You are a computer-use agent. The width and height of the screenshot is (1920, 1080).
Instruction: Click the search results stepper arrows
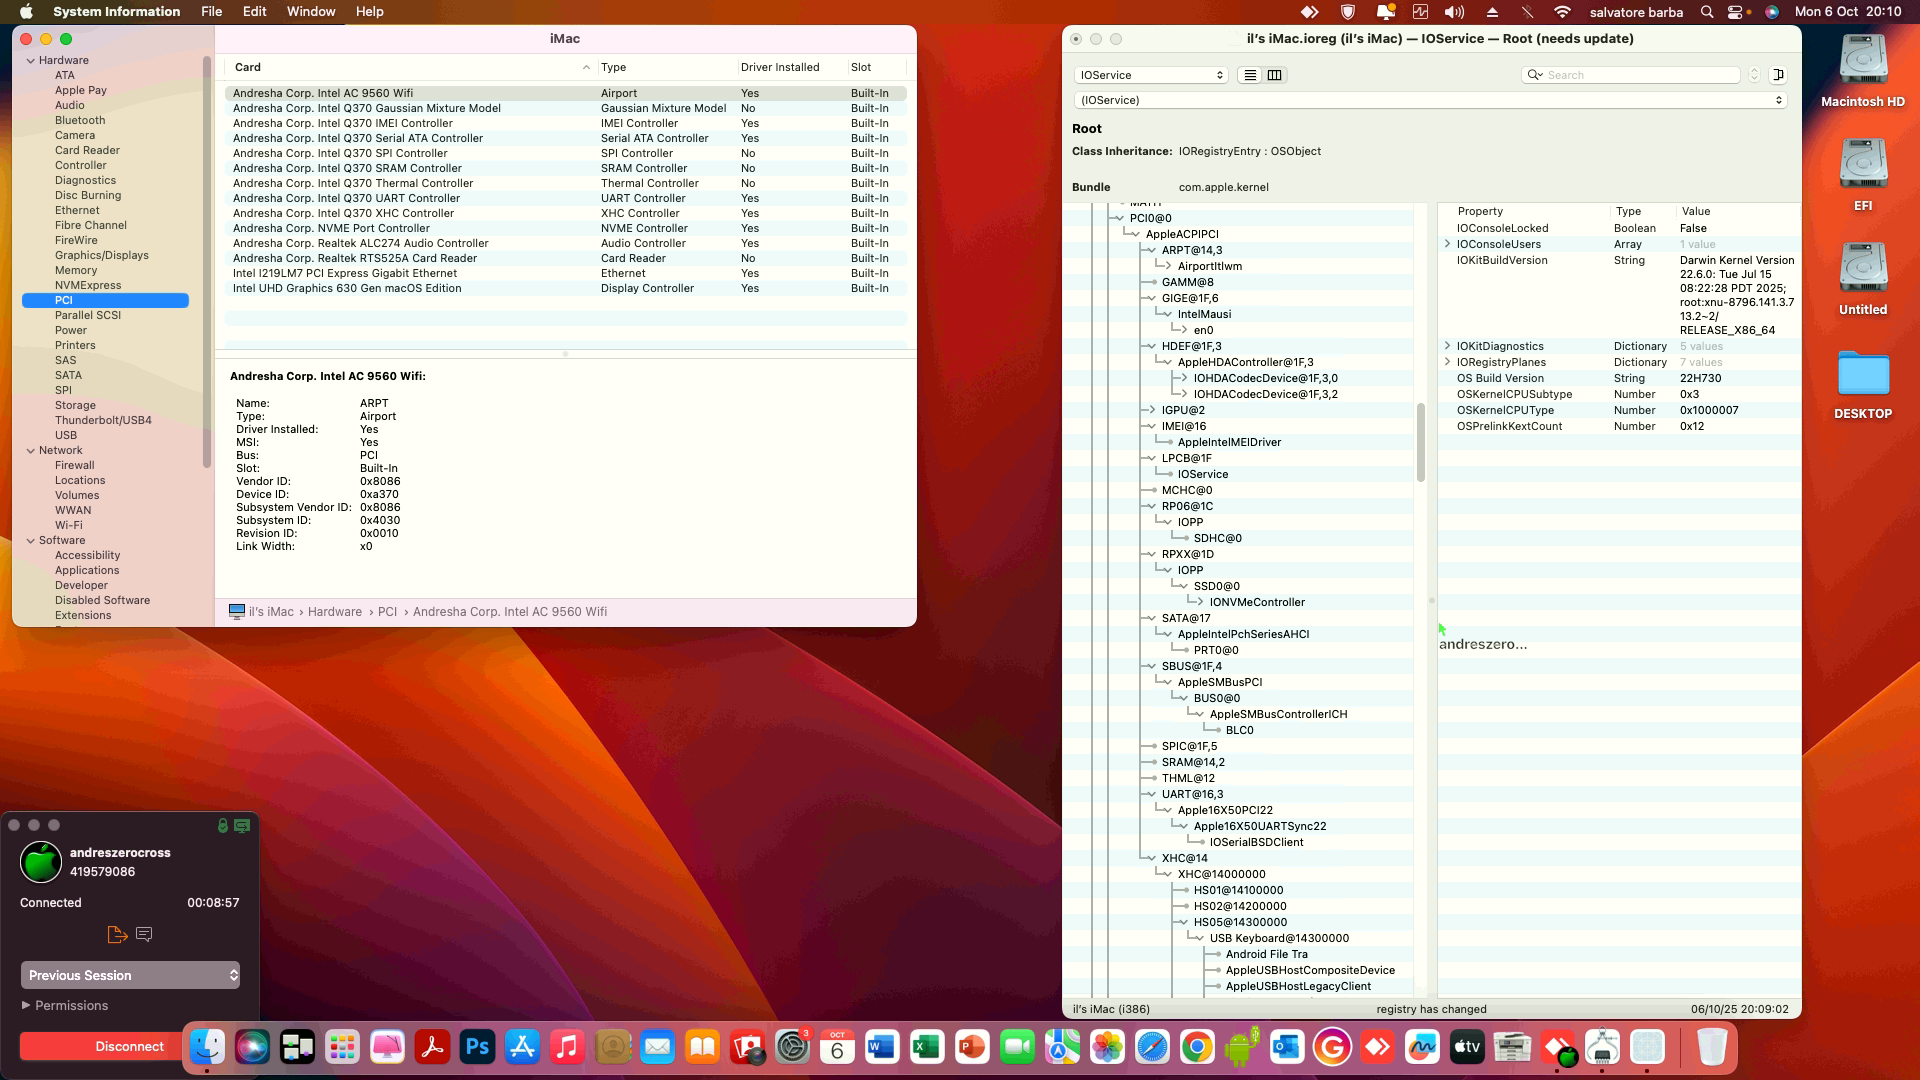tap(1754, 75)
